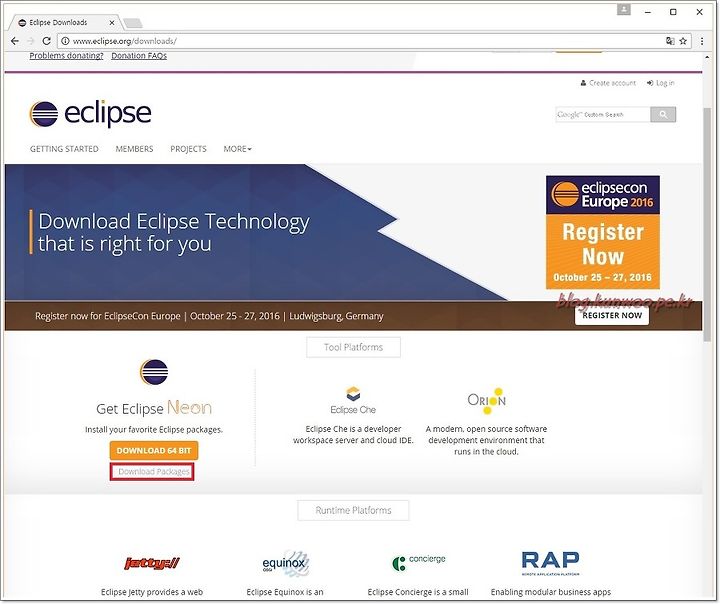Screen dimensions: 720x604
Task: Click the scrollbar up arrow
Action: pos(707,57)
